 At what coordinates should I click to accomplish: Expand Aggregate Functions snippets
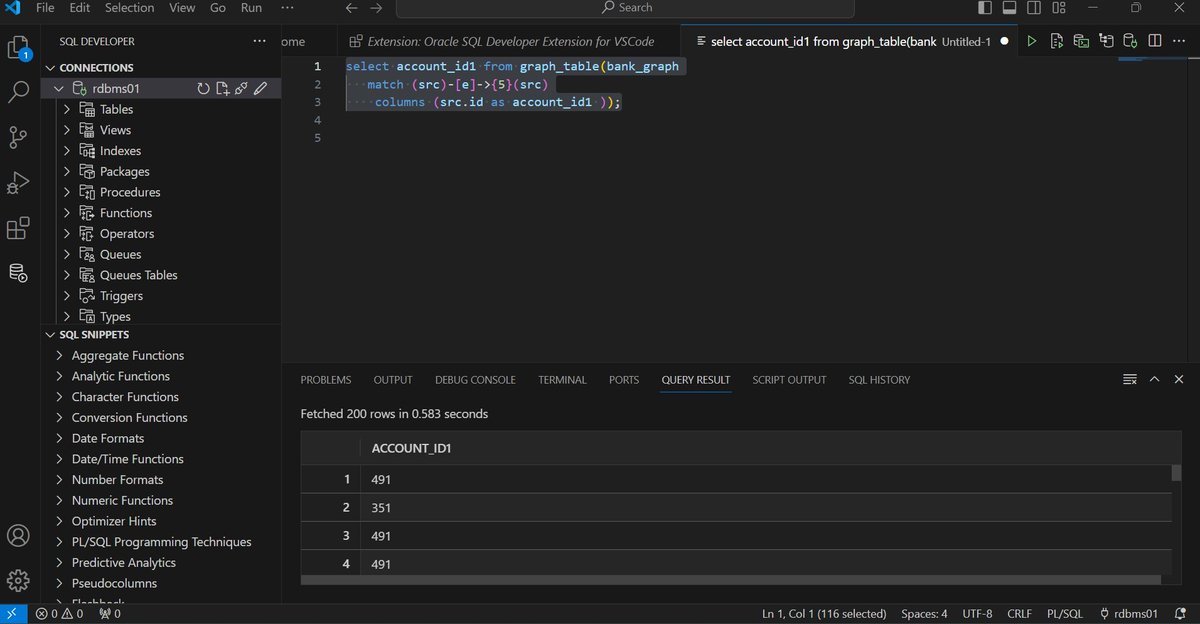click(x=59, y=355)
